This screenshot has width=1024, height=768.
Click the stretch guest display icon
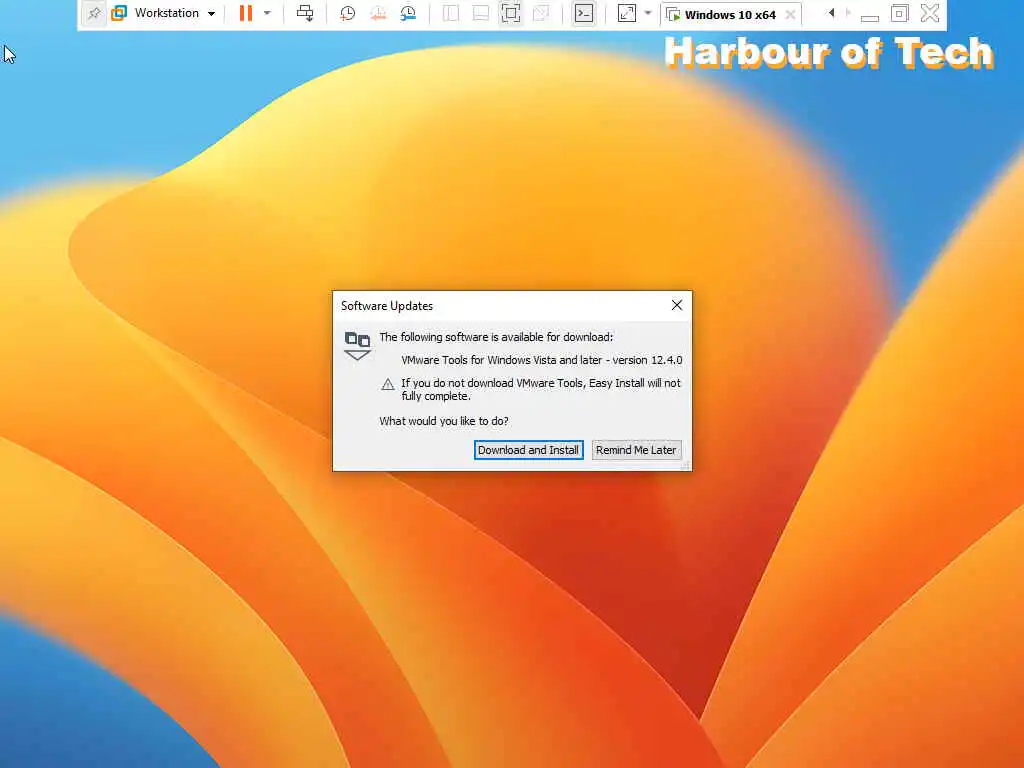click(626, 13)
